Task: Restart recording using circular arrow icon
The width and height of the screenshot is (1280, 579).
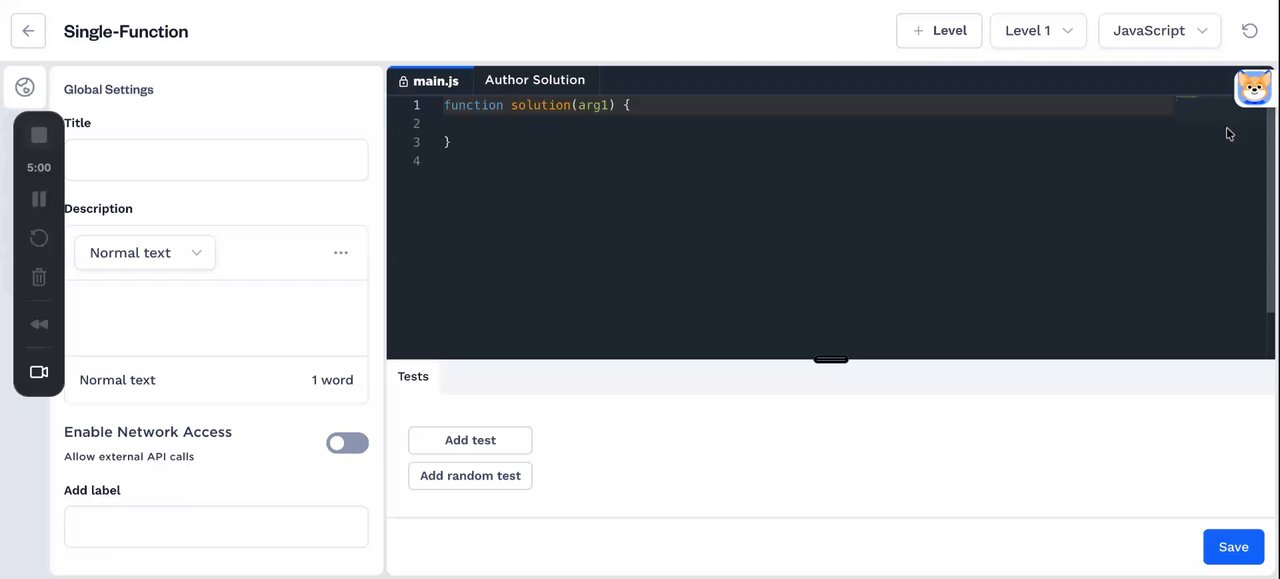Action: pyautogui.click(x=39, y=238)
